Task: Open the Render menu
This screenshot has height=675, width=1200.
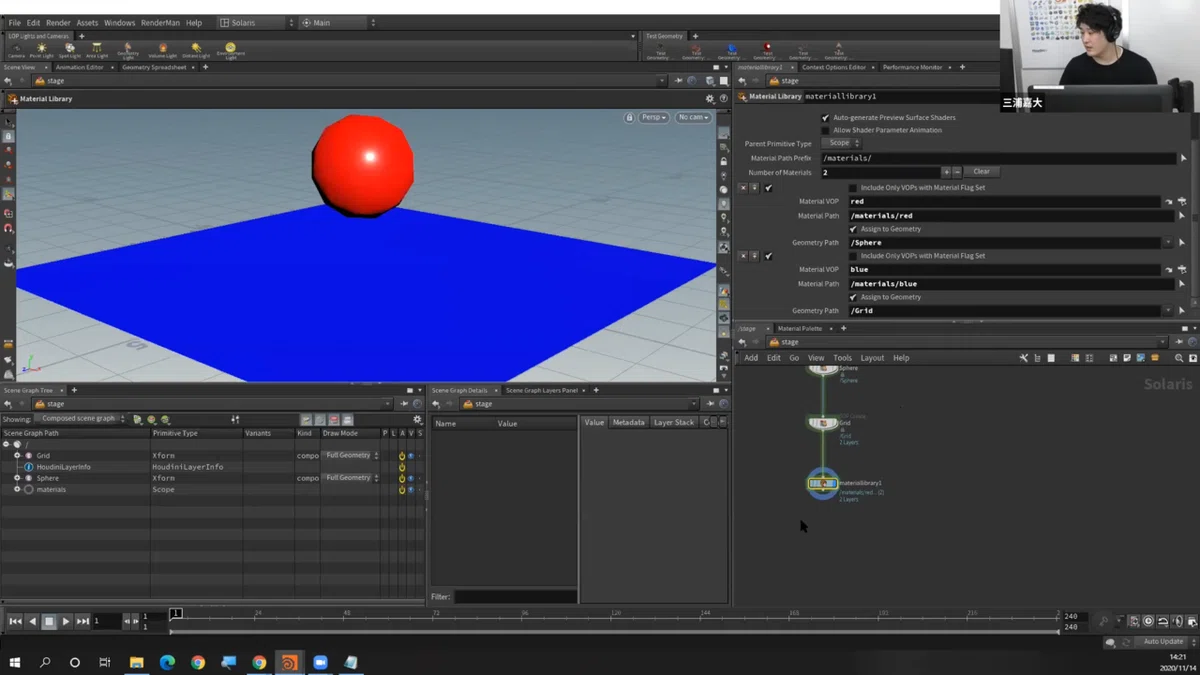Action: pyautogui.click(x=58, y=22)
